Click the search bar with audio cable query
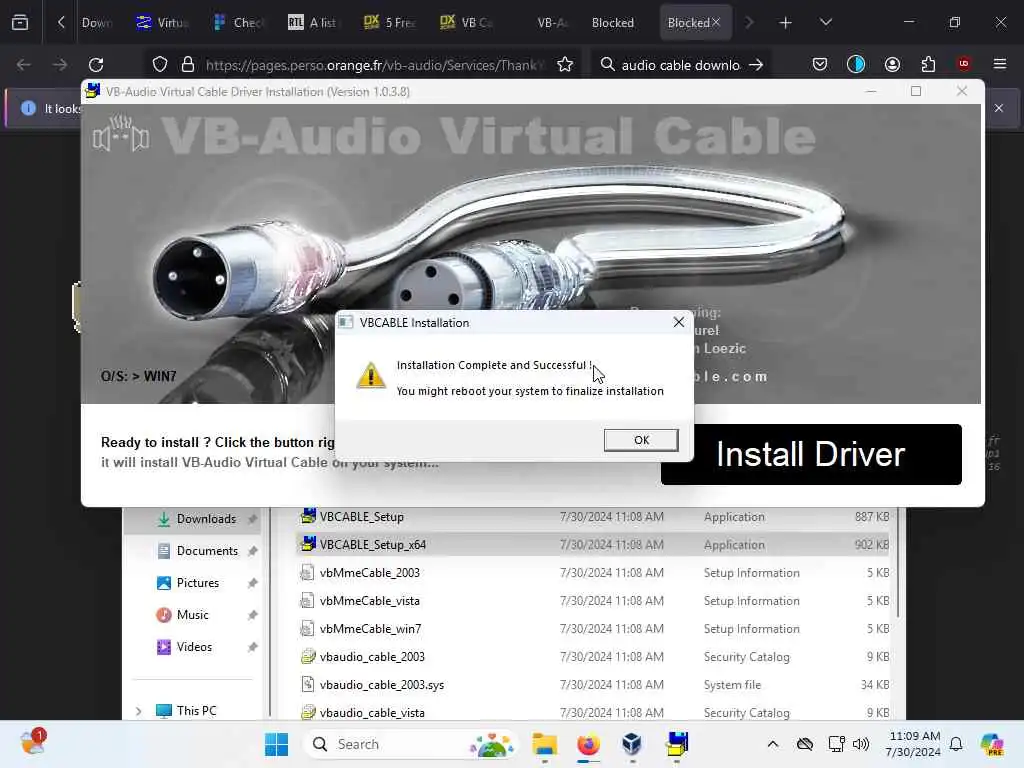Image resolution: width=1024 pixels, height=768 pixels. [680, 65]
